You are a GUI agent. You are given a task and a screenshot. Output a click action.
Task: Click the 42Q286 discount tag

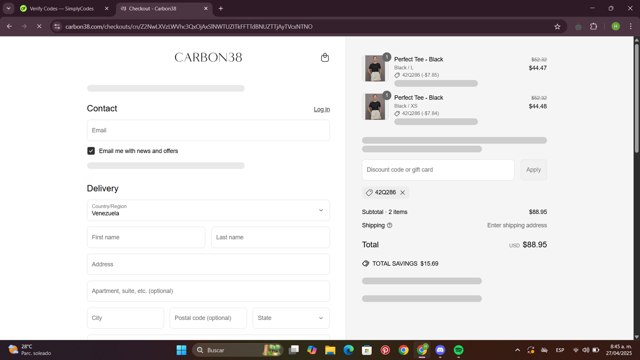385,193
